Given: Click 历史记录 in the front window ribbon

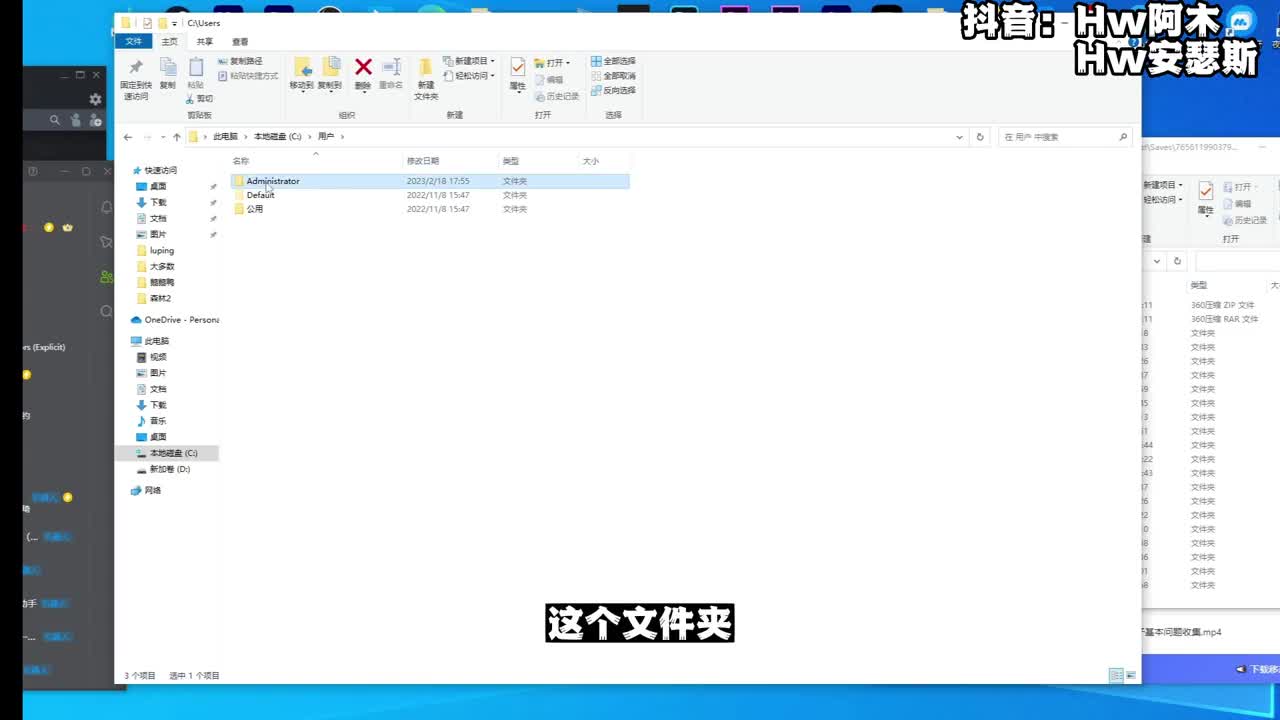Looking at the screenshot, I should [x=557, y=96].
